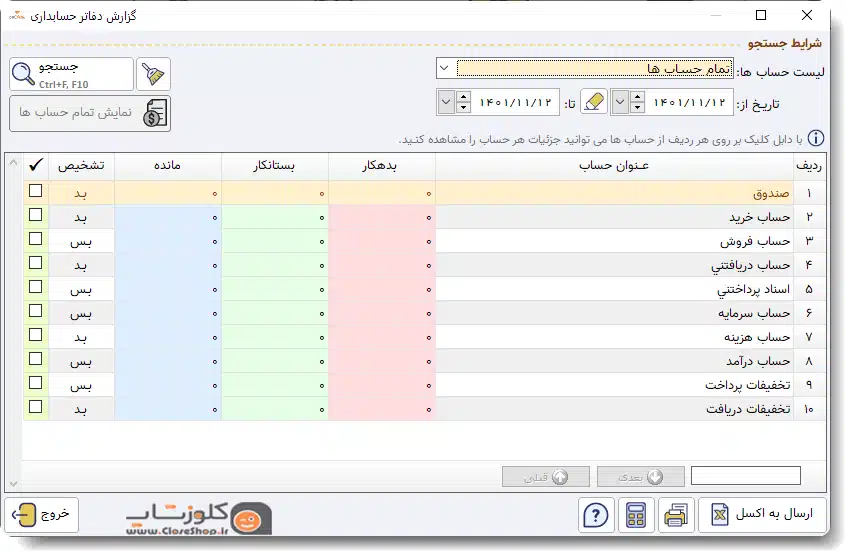The height and width of the screenshot is (552, 846).
Task: Click the تشخیص column header
Action: pos(81,166)
